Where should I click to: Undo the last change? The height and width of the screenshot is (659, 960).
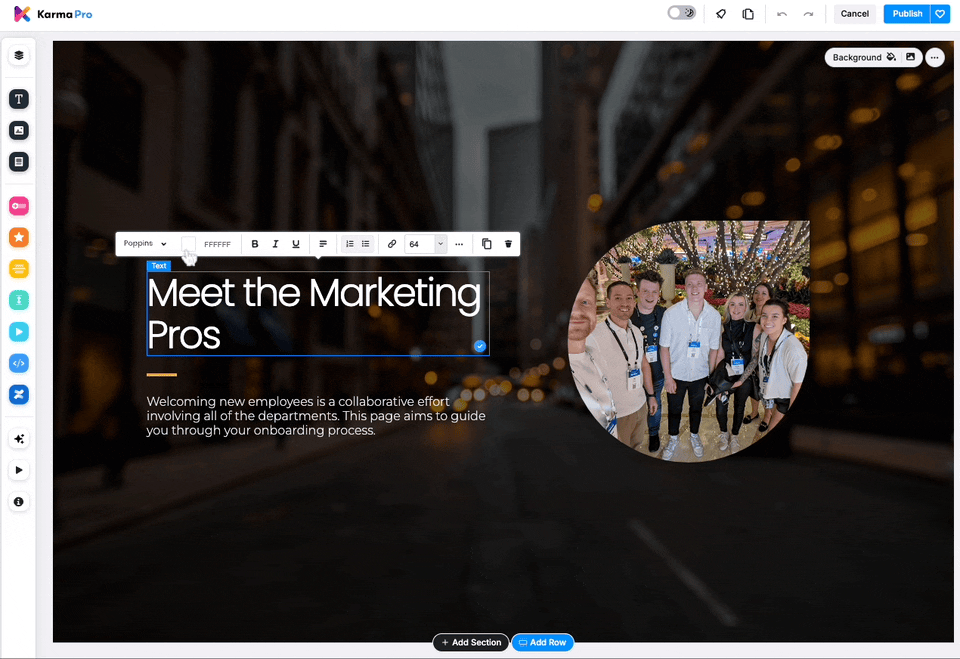(782, 13)
